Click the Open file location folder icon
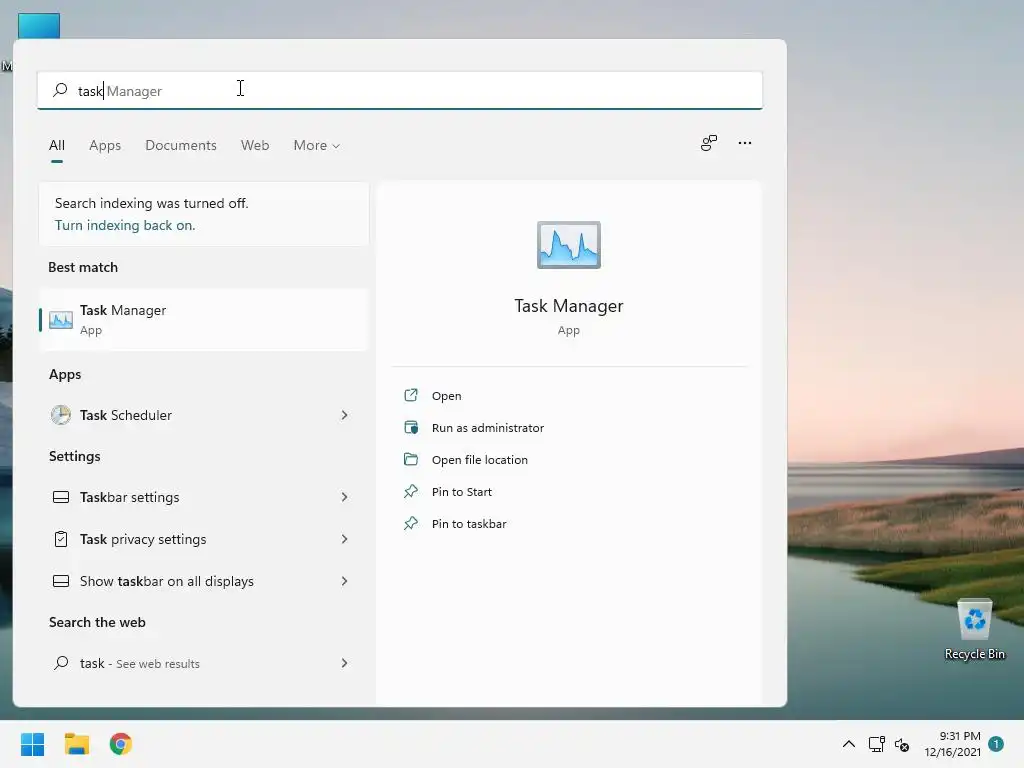 point(411,459)
